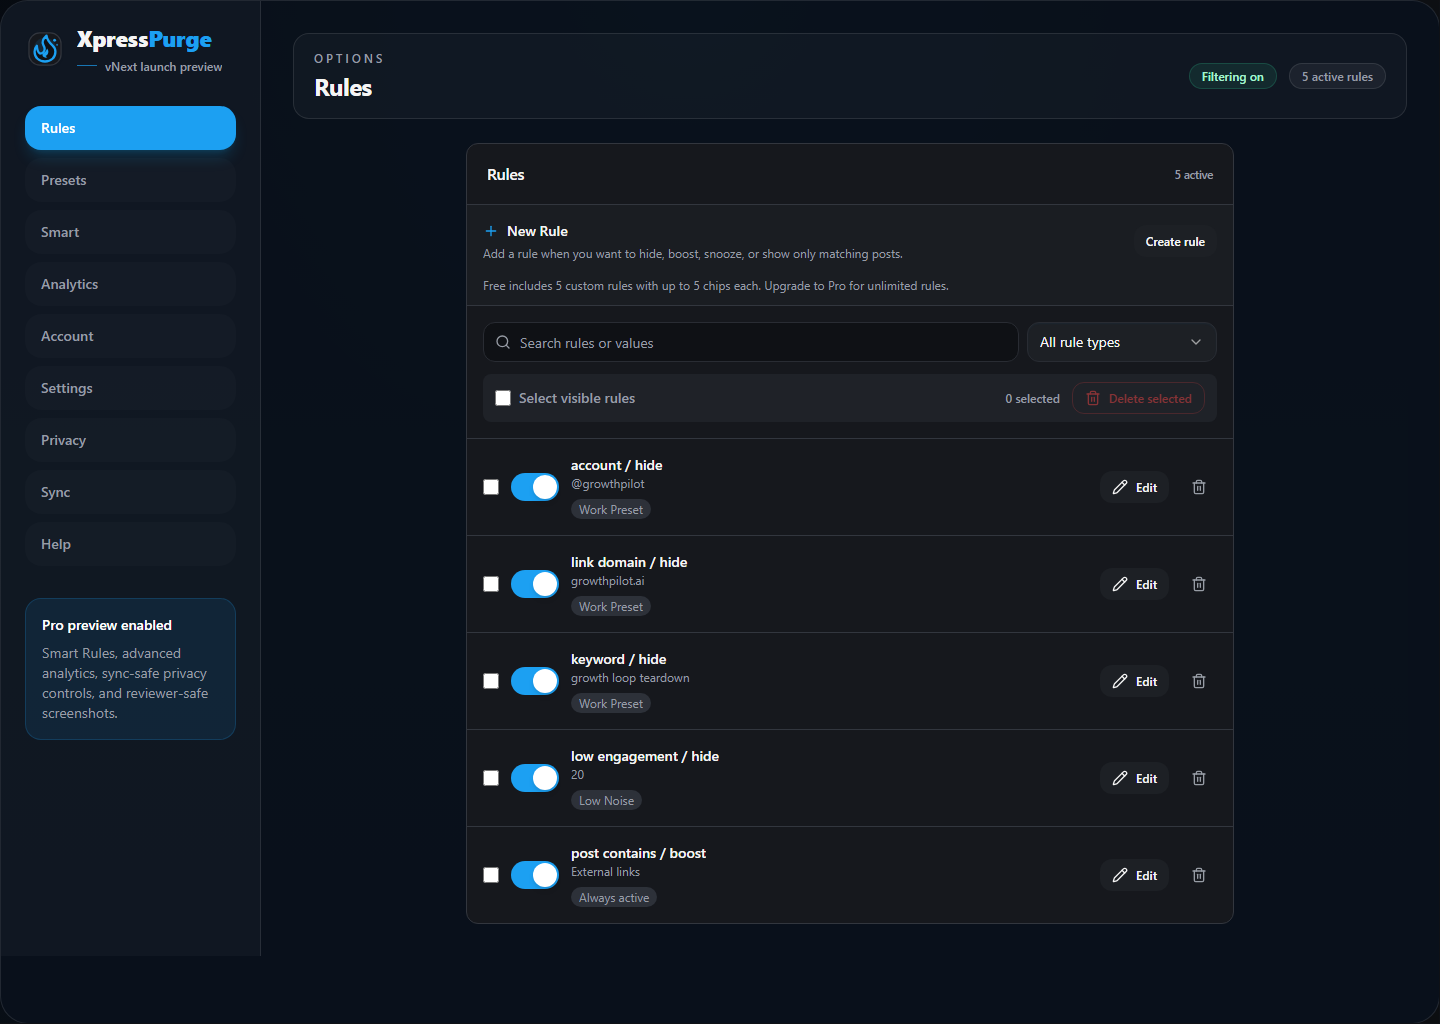Click the External links value text

[605, 872]
